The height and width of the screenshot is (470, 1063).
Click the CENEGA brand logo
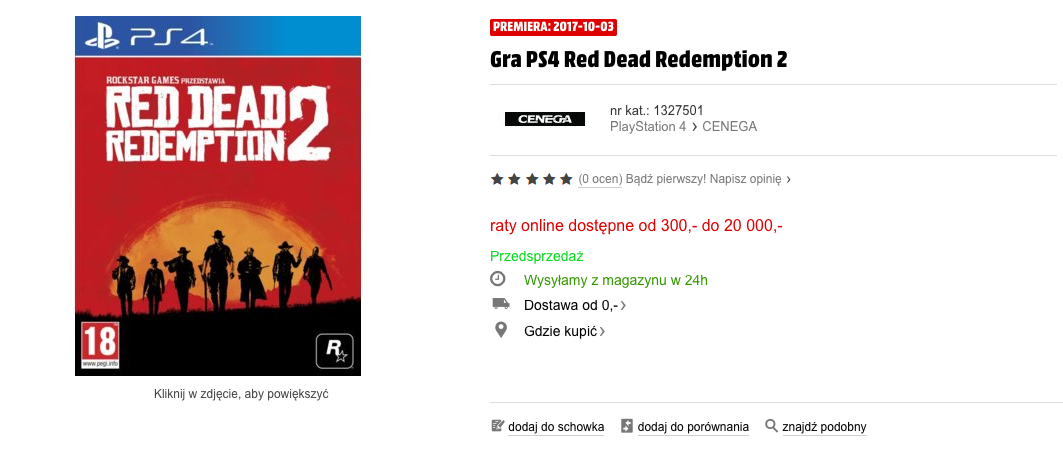pyautogui.click(x=544, y=119)
